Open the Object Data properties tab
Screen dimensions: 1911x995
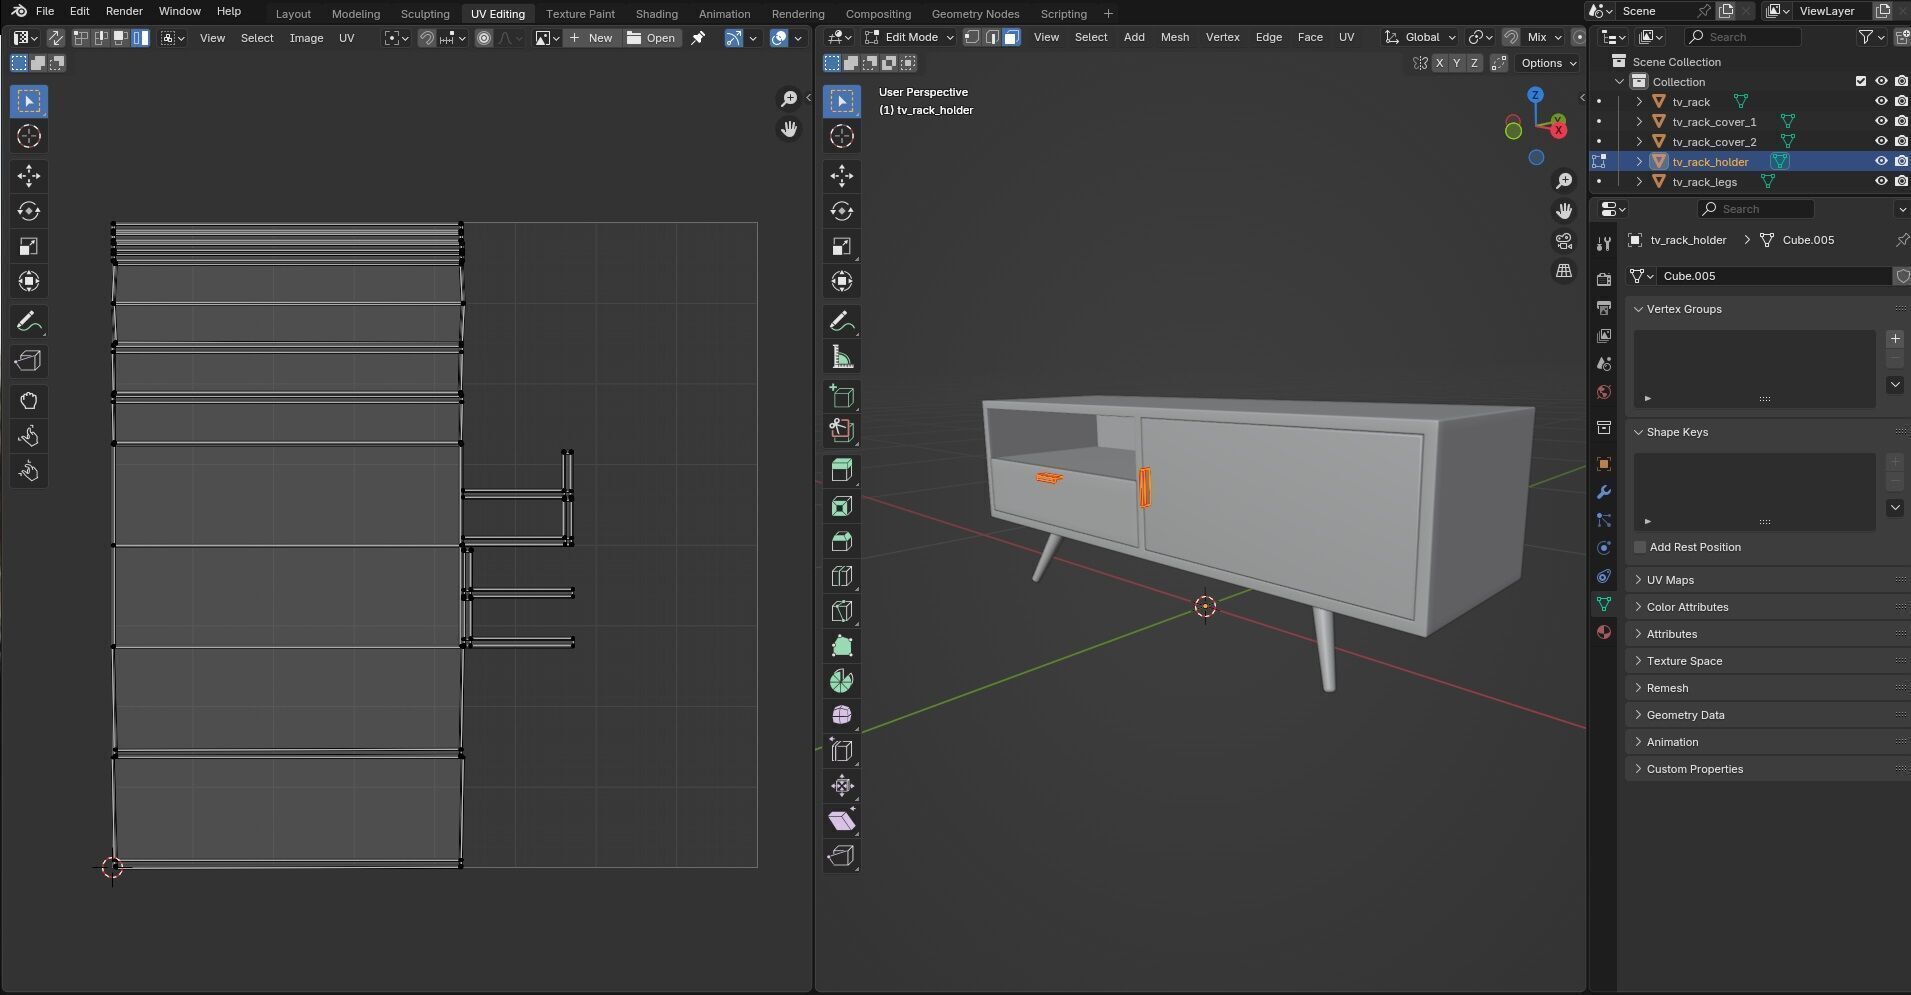pos(1604,604)
